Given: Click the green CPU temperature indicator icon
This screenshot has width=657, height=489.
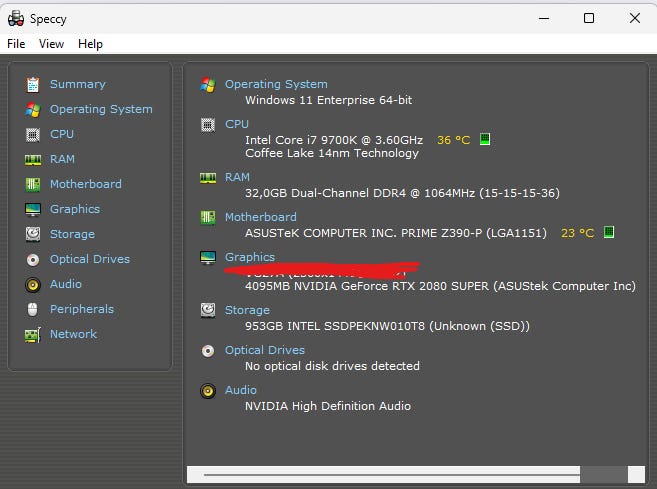Looking at the screenshot, I should click(485, 139).
